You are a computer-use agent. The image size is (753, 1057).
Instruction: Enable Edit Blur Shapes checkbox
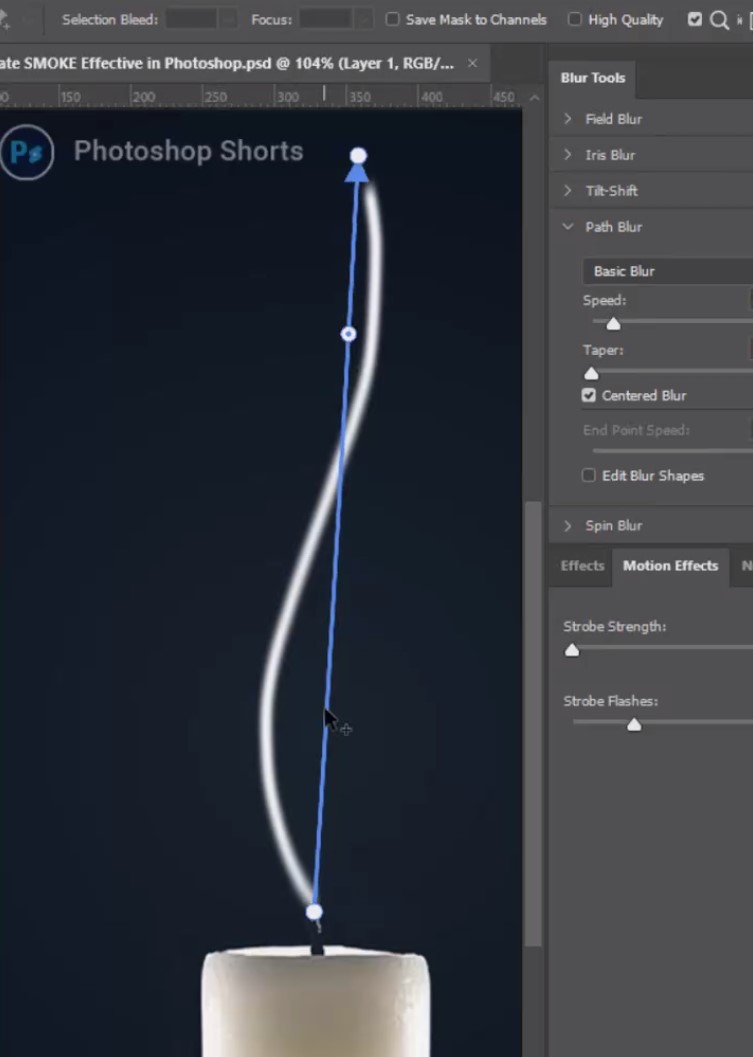coord(589,476)
